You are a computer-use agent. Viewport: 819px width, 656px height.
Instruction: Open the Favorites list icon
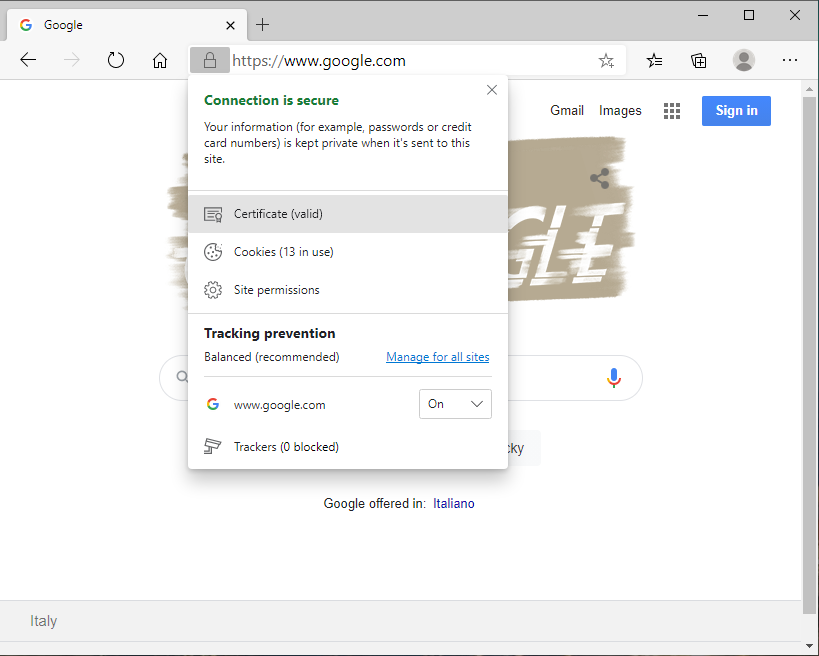click(x=654, y=61)
